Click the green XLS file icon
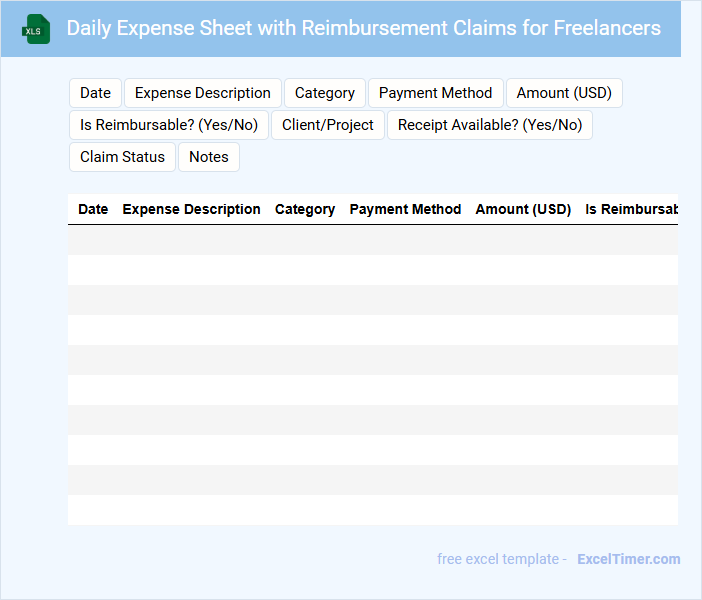The height and width of the screenshot is (600, 702). pyautogui.click(x=36, y=29)
